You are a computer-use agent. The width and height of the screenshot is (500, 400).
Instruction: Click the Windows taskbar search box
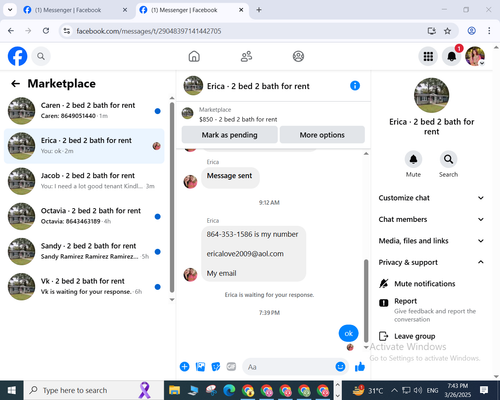tap(93, 390)
